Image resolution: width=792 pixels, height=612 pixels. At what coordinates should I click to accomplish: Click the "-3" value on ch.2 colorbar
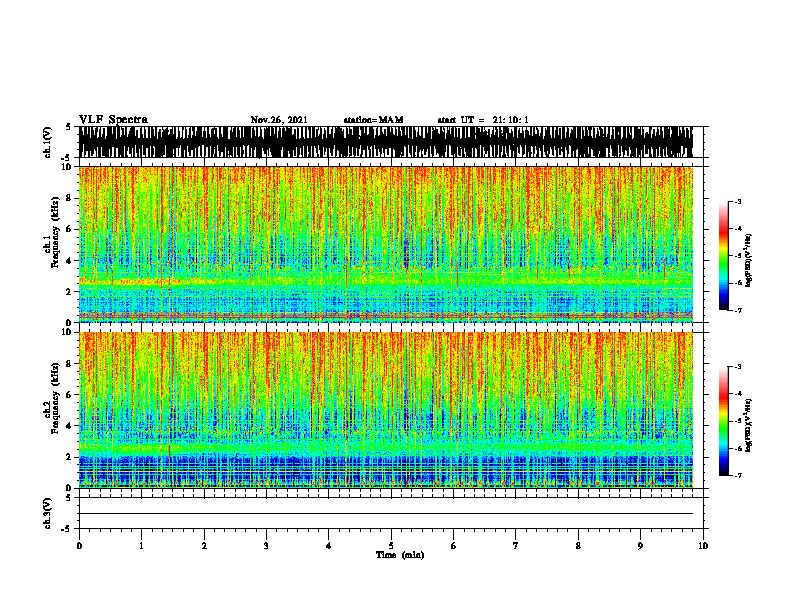click(x=738, y=366)
